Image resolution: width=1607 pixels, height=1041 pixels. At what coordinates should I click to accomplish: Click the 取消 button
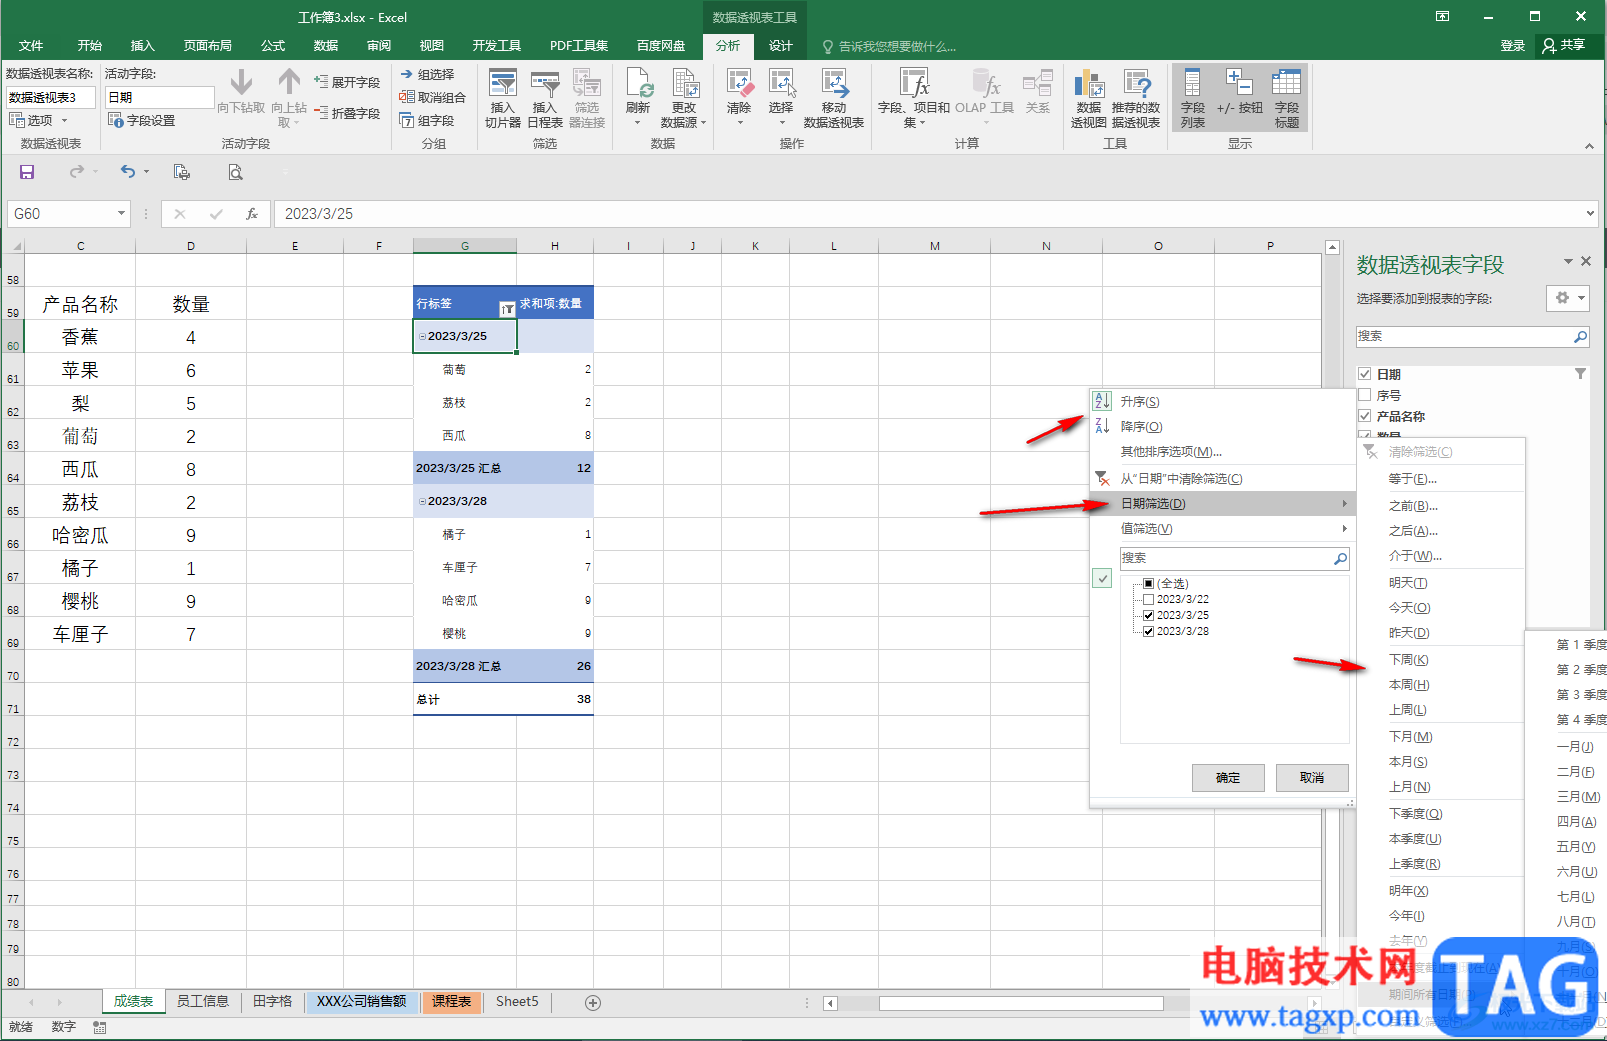tap(1312, 777)
